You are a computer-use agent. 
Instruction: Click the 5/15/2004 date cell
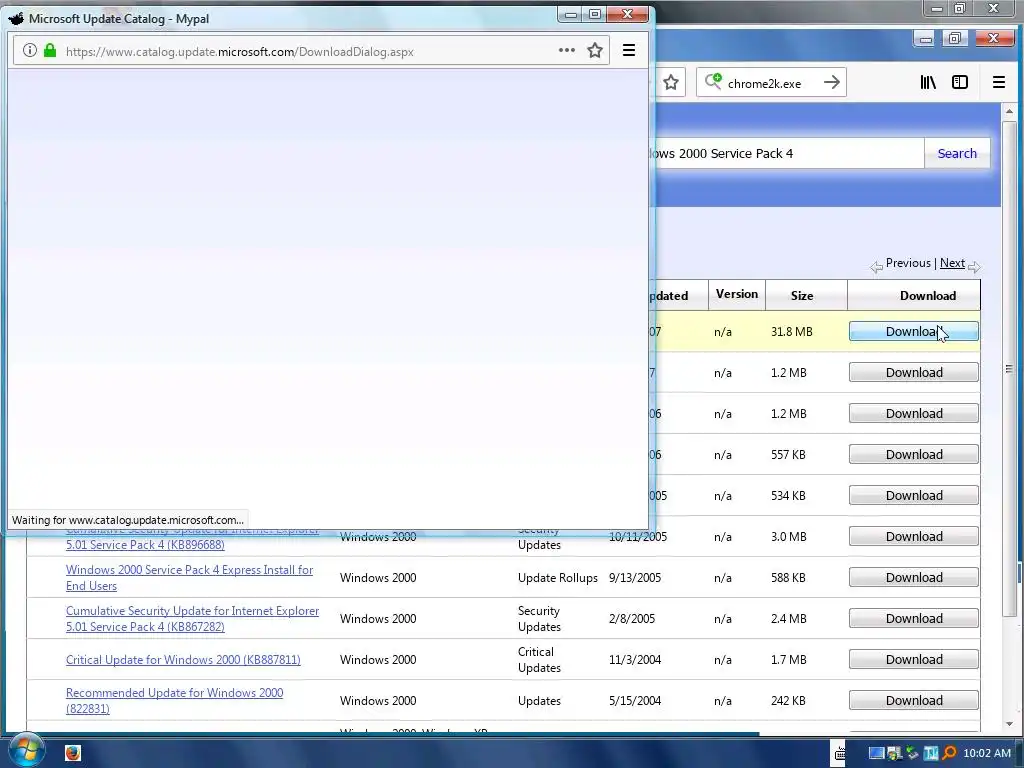pyautogui.click(x=635, y=701)
